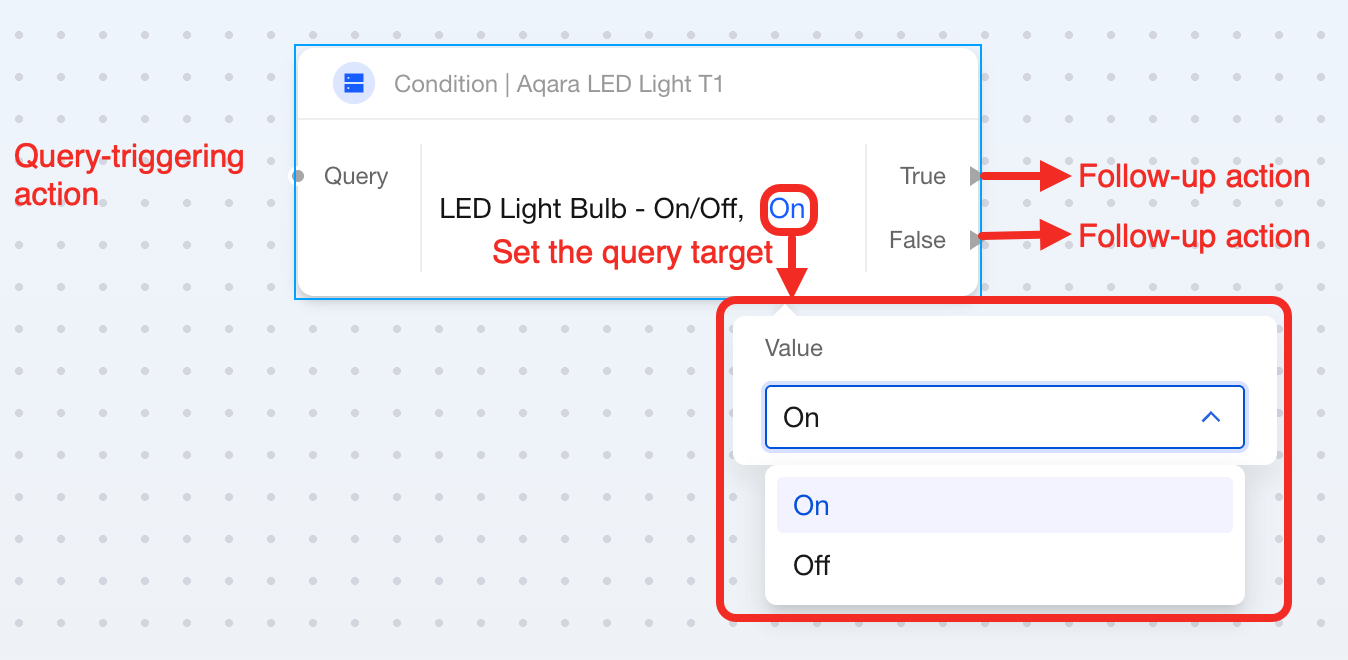Click the Query input port dot
The height and width of the screenshot is (660, 1348).
tap(297, 176)
